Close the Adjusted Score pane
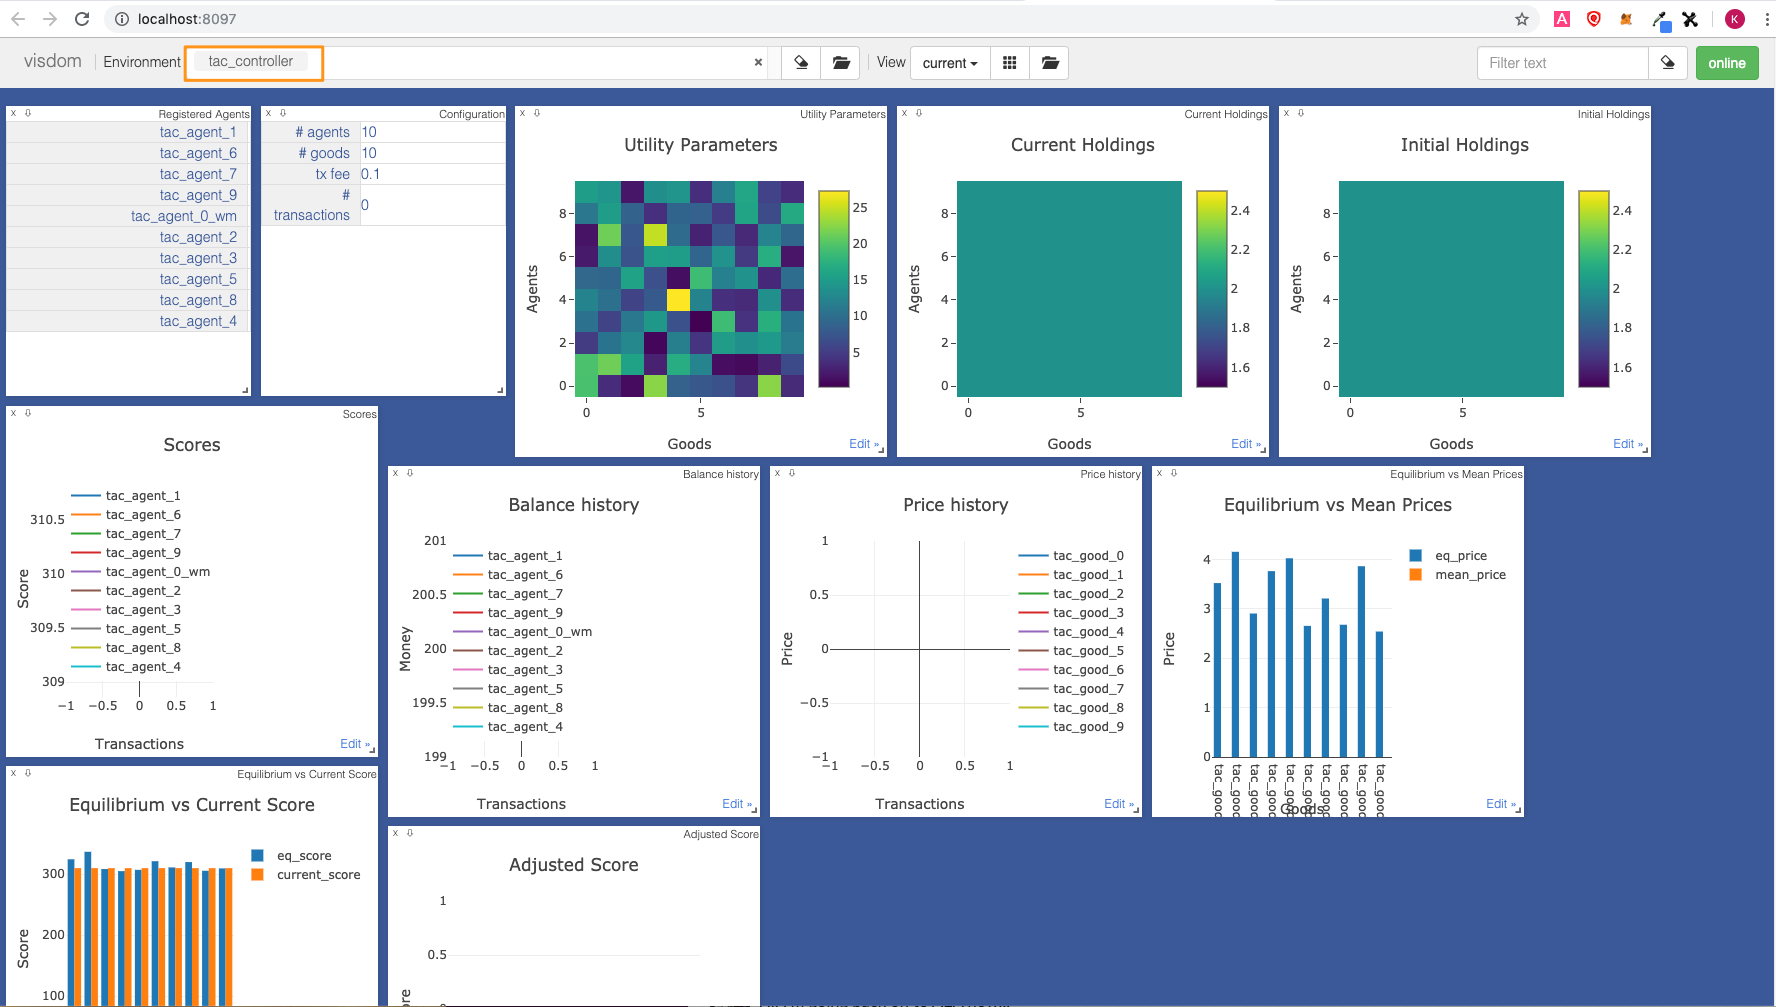The height and width of the screenshot is (1007, 1776). (x=395, y=833)
